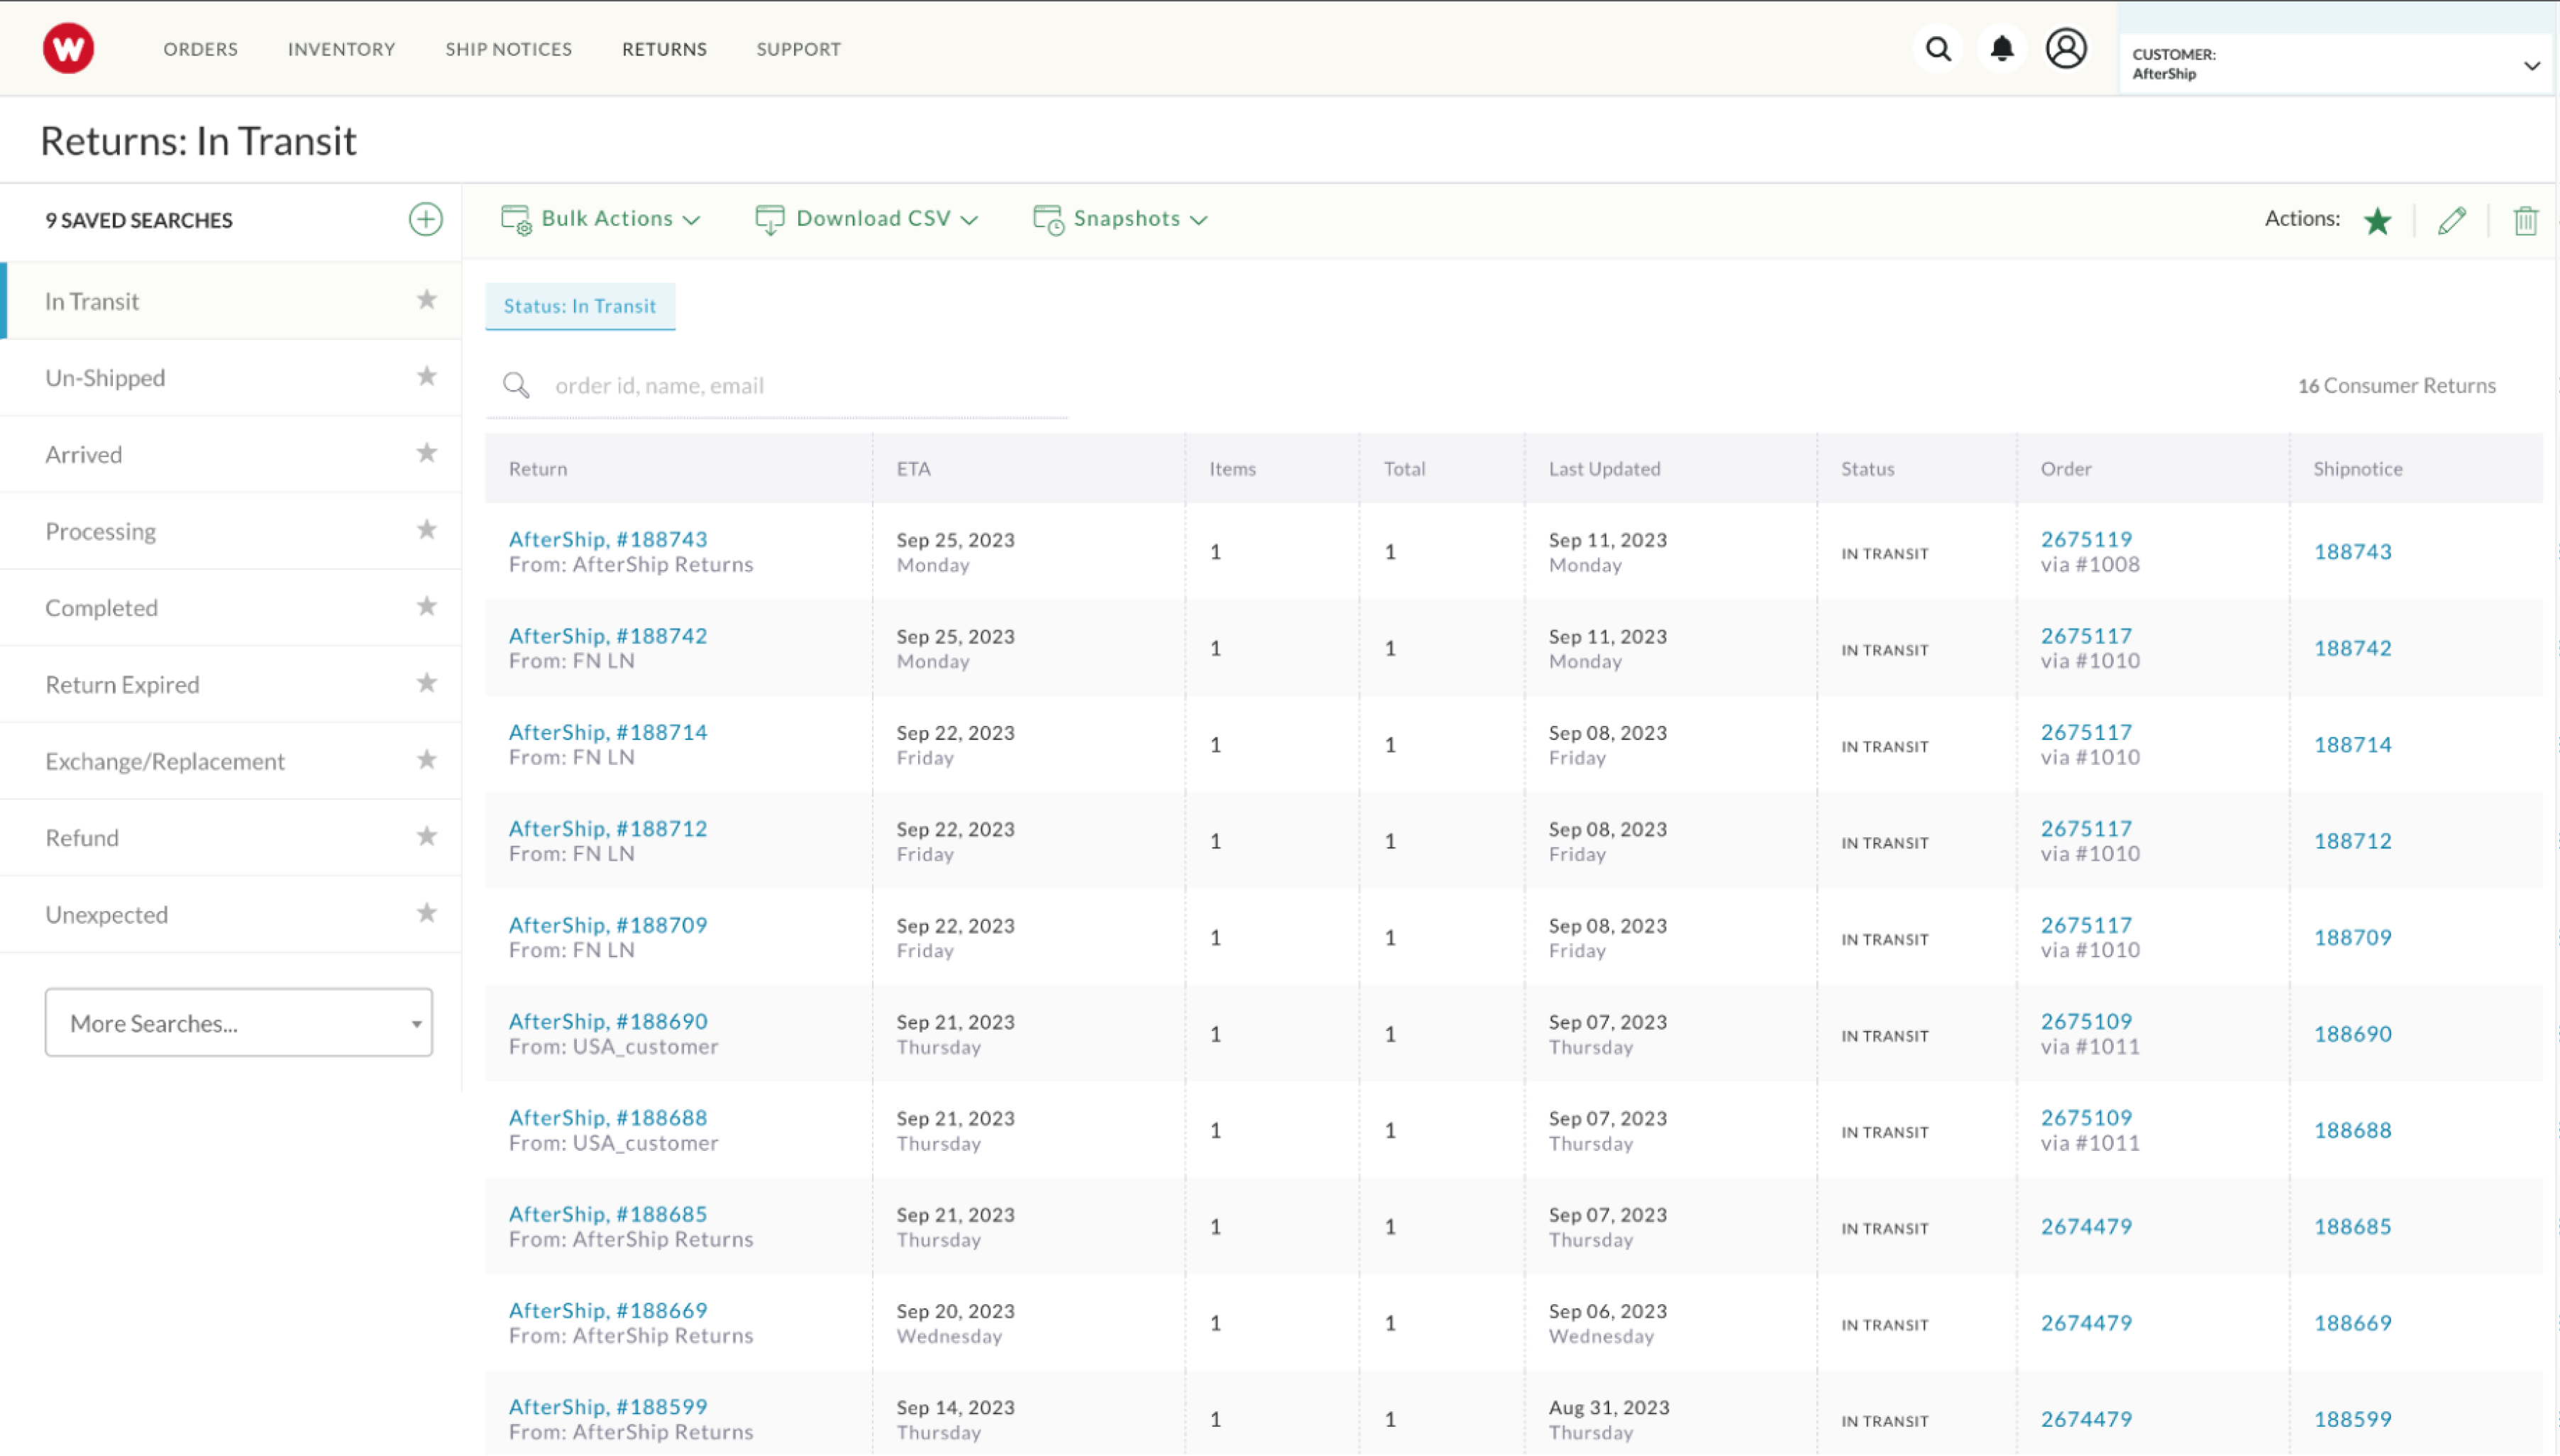2560x1456 pixels.
Task: Select the In Transit saved search
Action: pos(231,301)
